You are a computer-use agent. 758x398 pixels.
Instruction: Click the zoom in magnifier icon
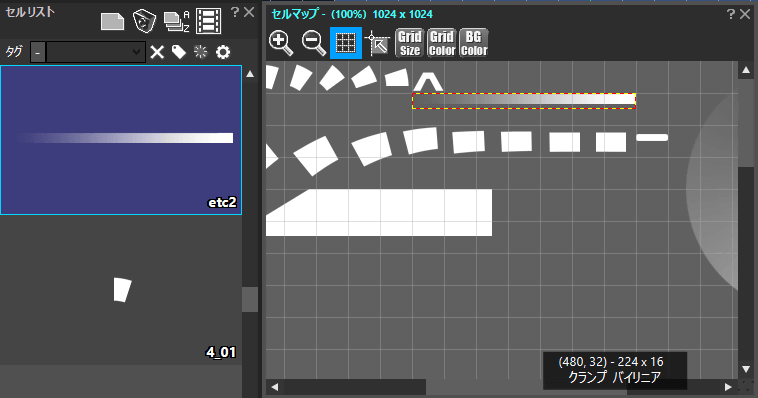(x=281, y=43)
